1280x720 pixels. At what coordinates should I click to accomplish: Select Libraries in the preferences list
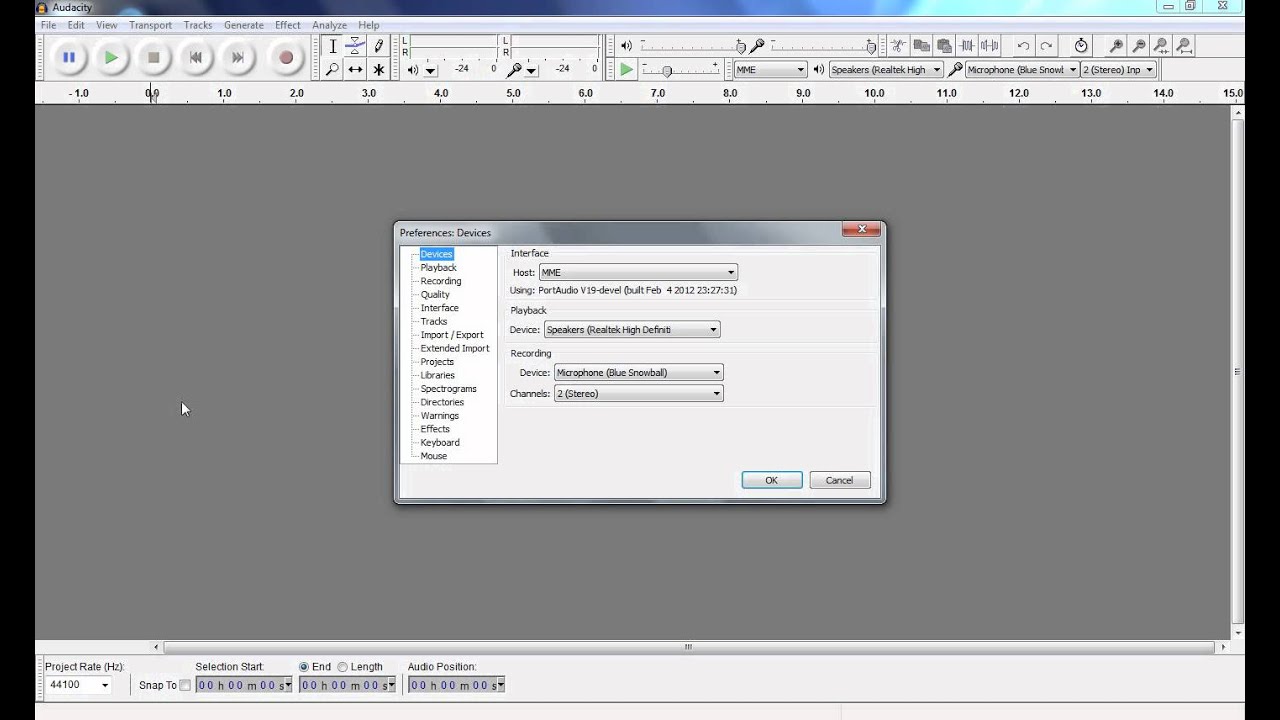pos(437,376)
